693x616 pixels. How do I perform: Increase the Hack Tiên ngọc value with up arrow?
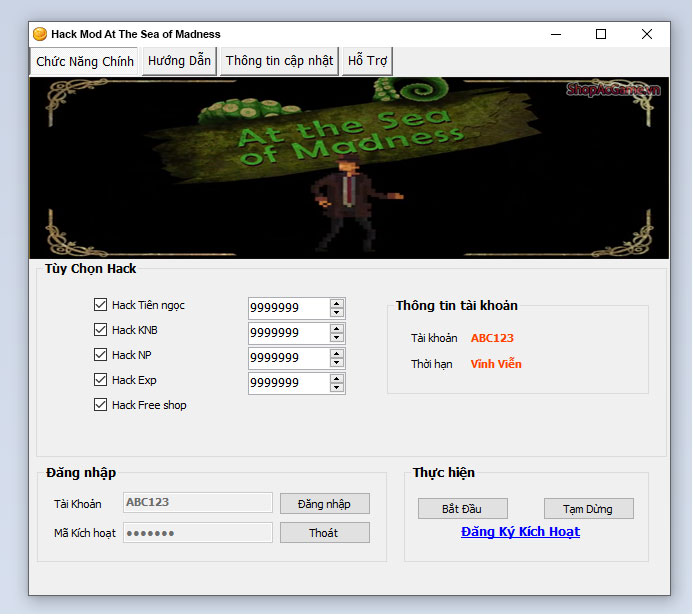pos(337,304)
